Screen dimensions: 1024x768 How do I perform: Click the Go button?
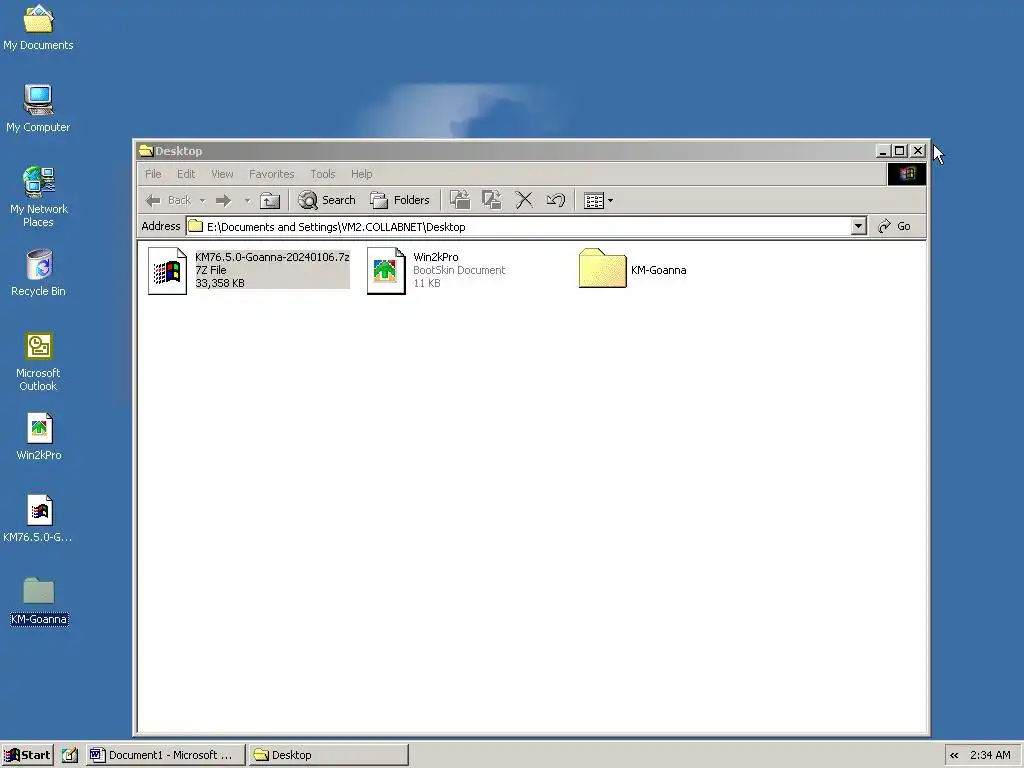click(x=895, y=226)
